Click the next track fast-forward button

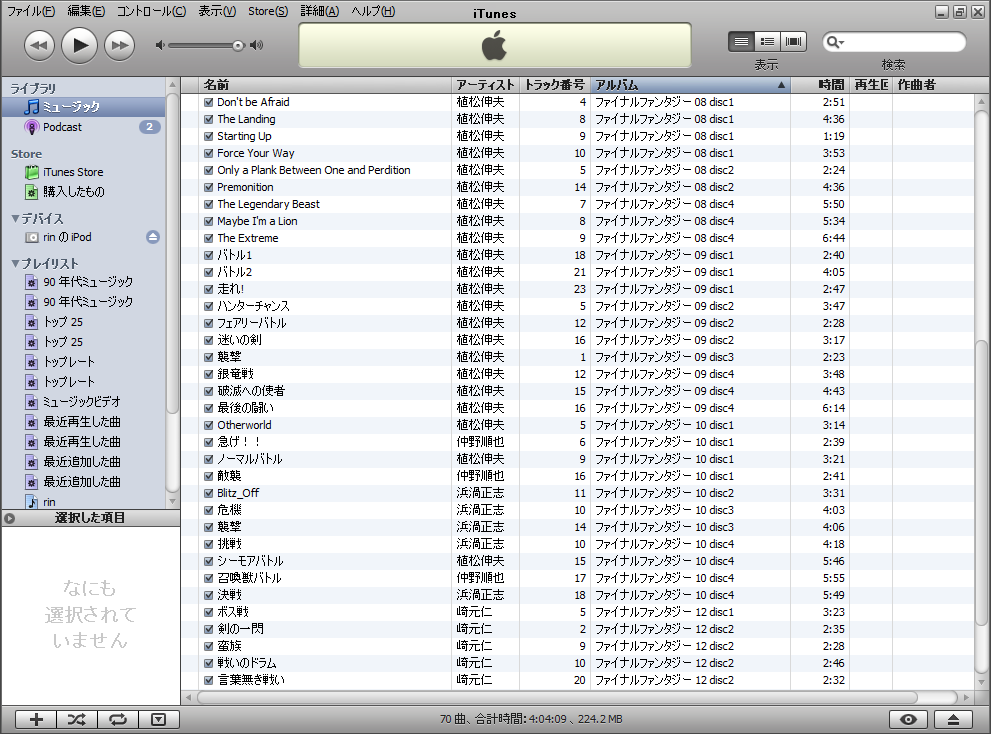[x=119, y=46]
